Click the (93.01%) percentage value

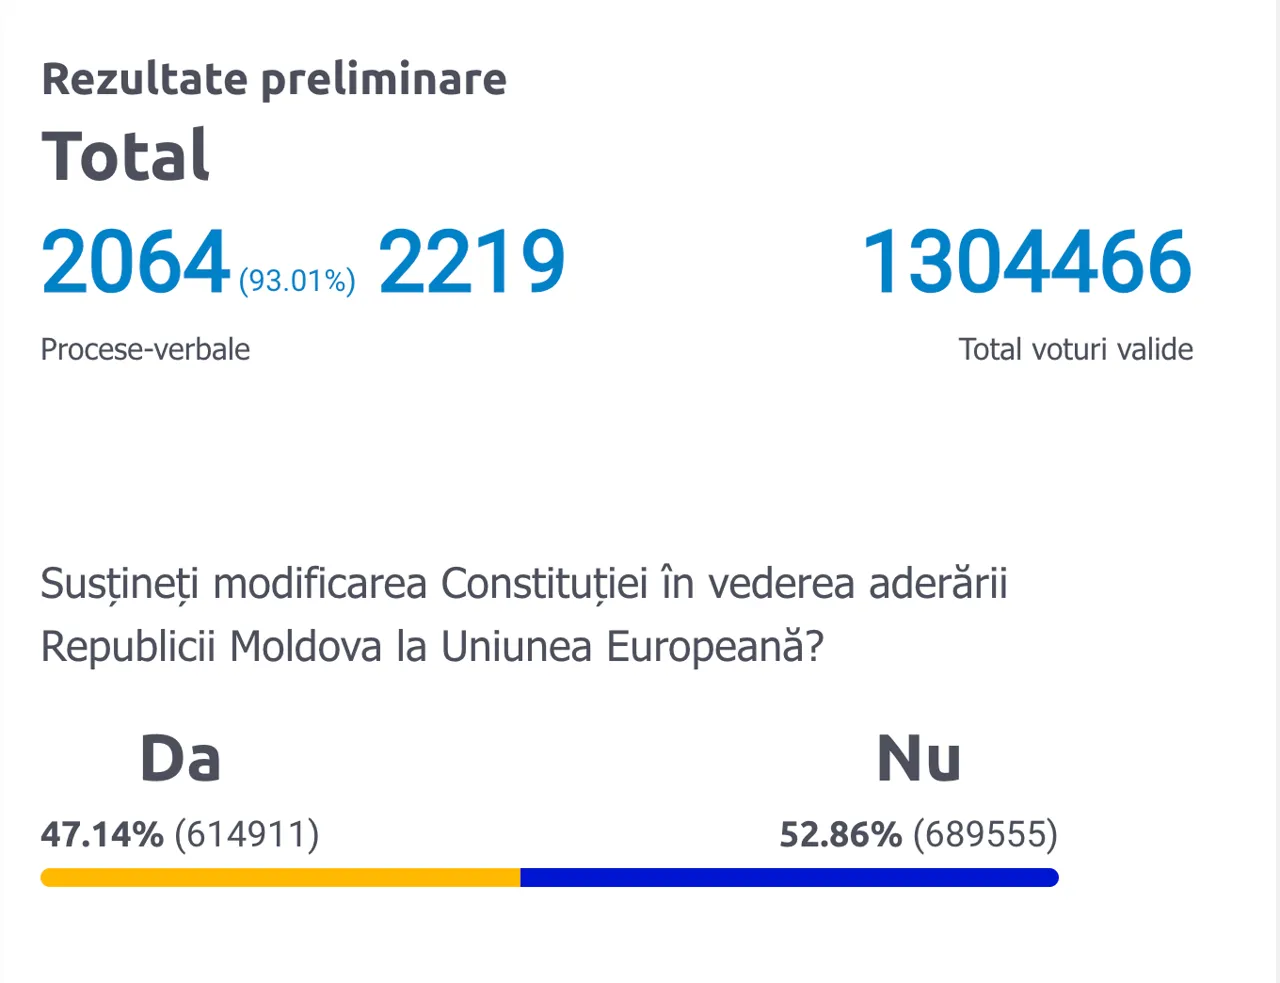tap(297, 281)
